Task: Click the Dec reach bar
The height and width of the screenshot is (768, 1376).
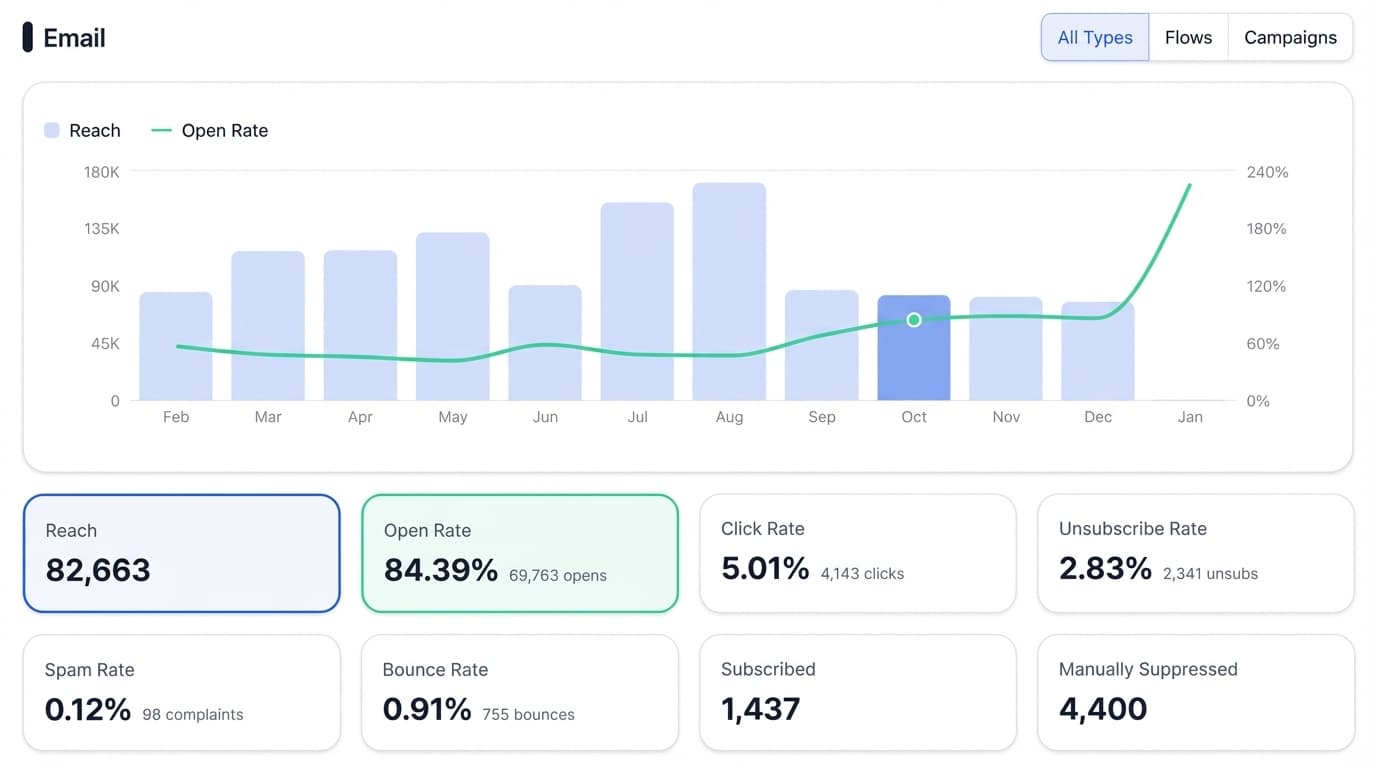Action: point(1097,360)
